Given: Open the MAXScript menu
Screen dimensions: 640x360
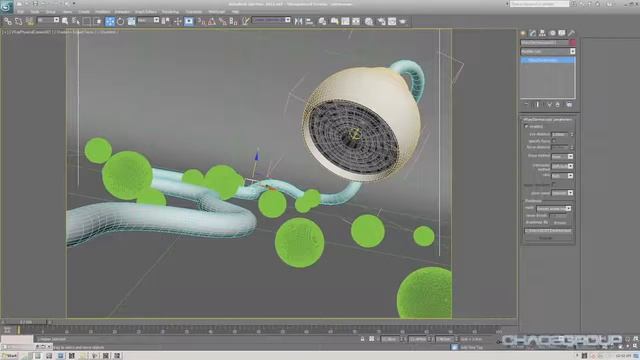Looking at the screenshot, I should click(x=217, y=12).
